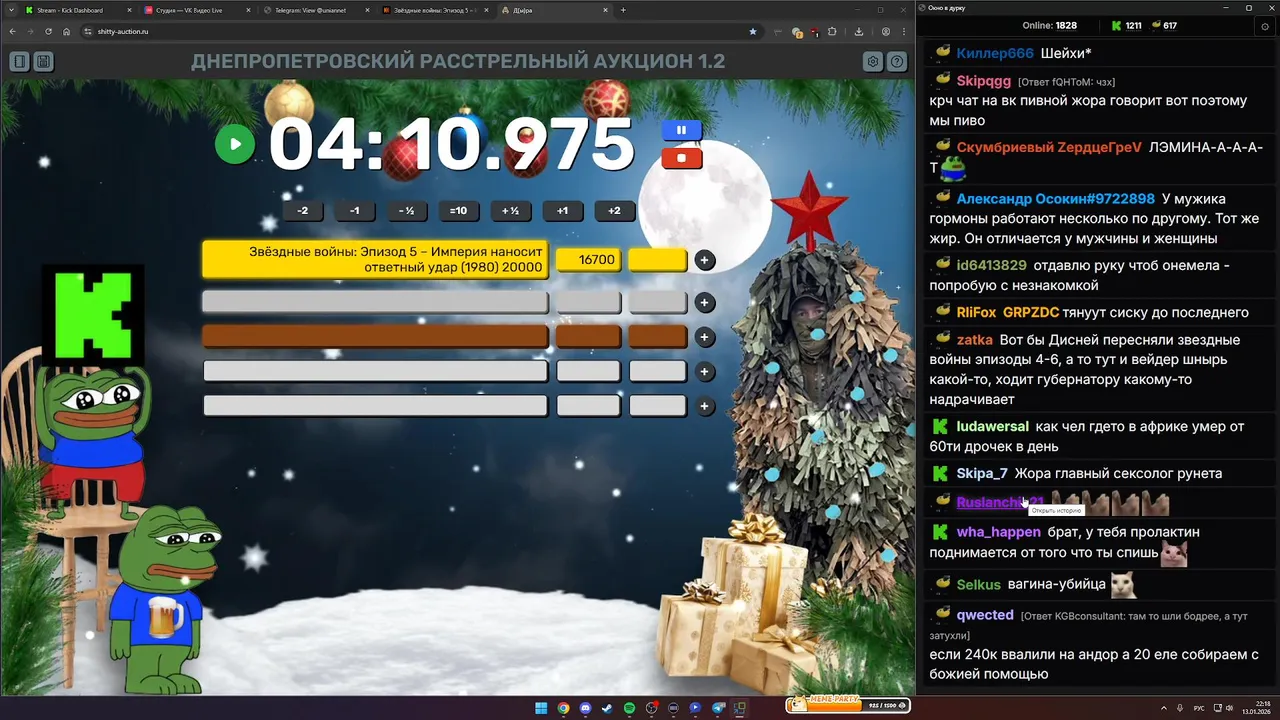Screen dimensions: 1280x720
Task: Click the second row empty lot name field
Action: 375,302
